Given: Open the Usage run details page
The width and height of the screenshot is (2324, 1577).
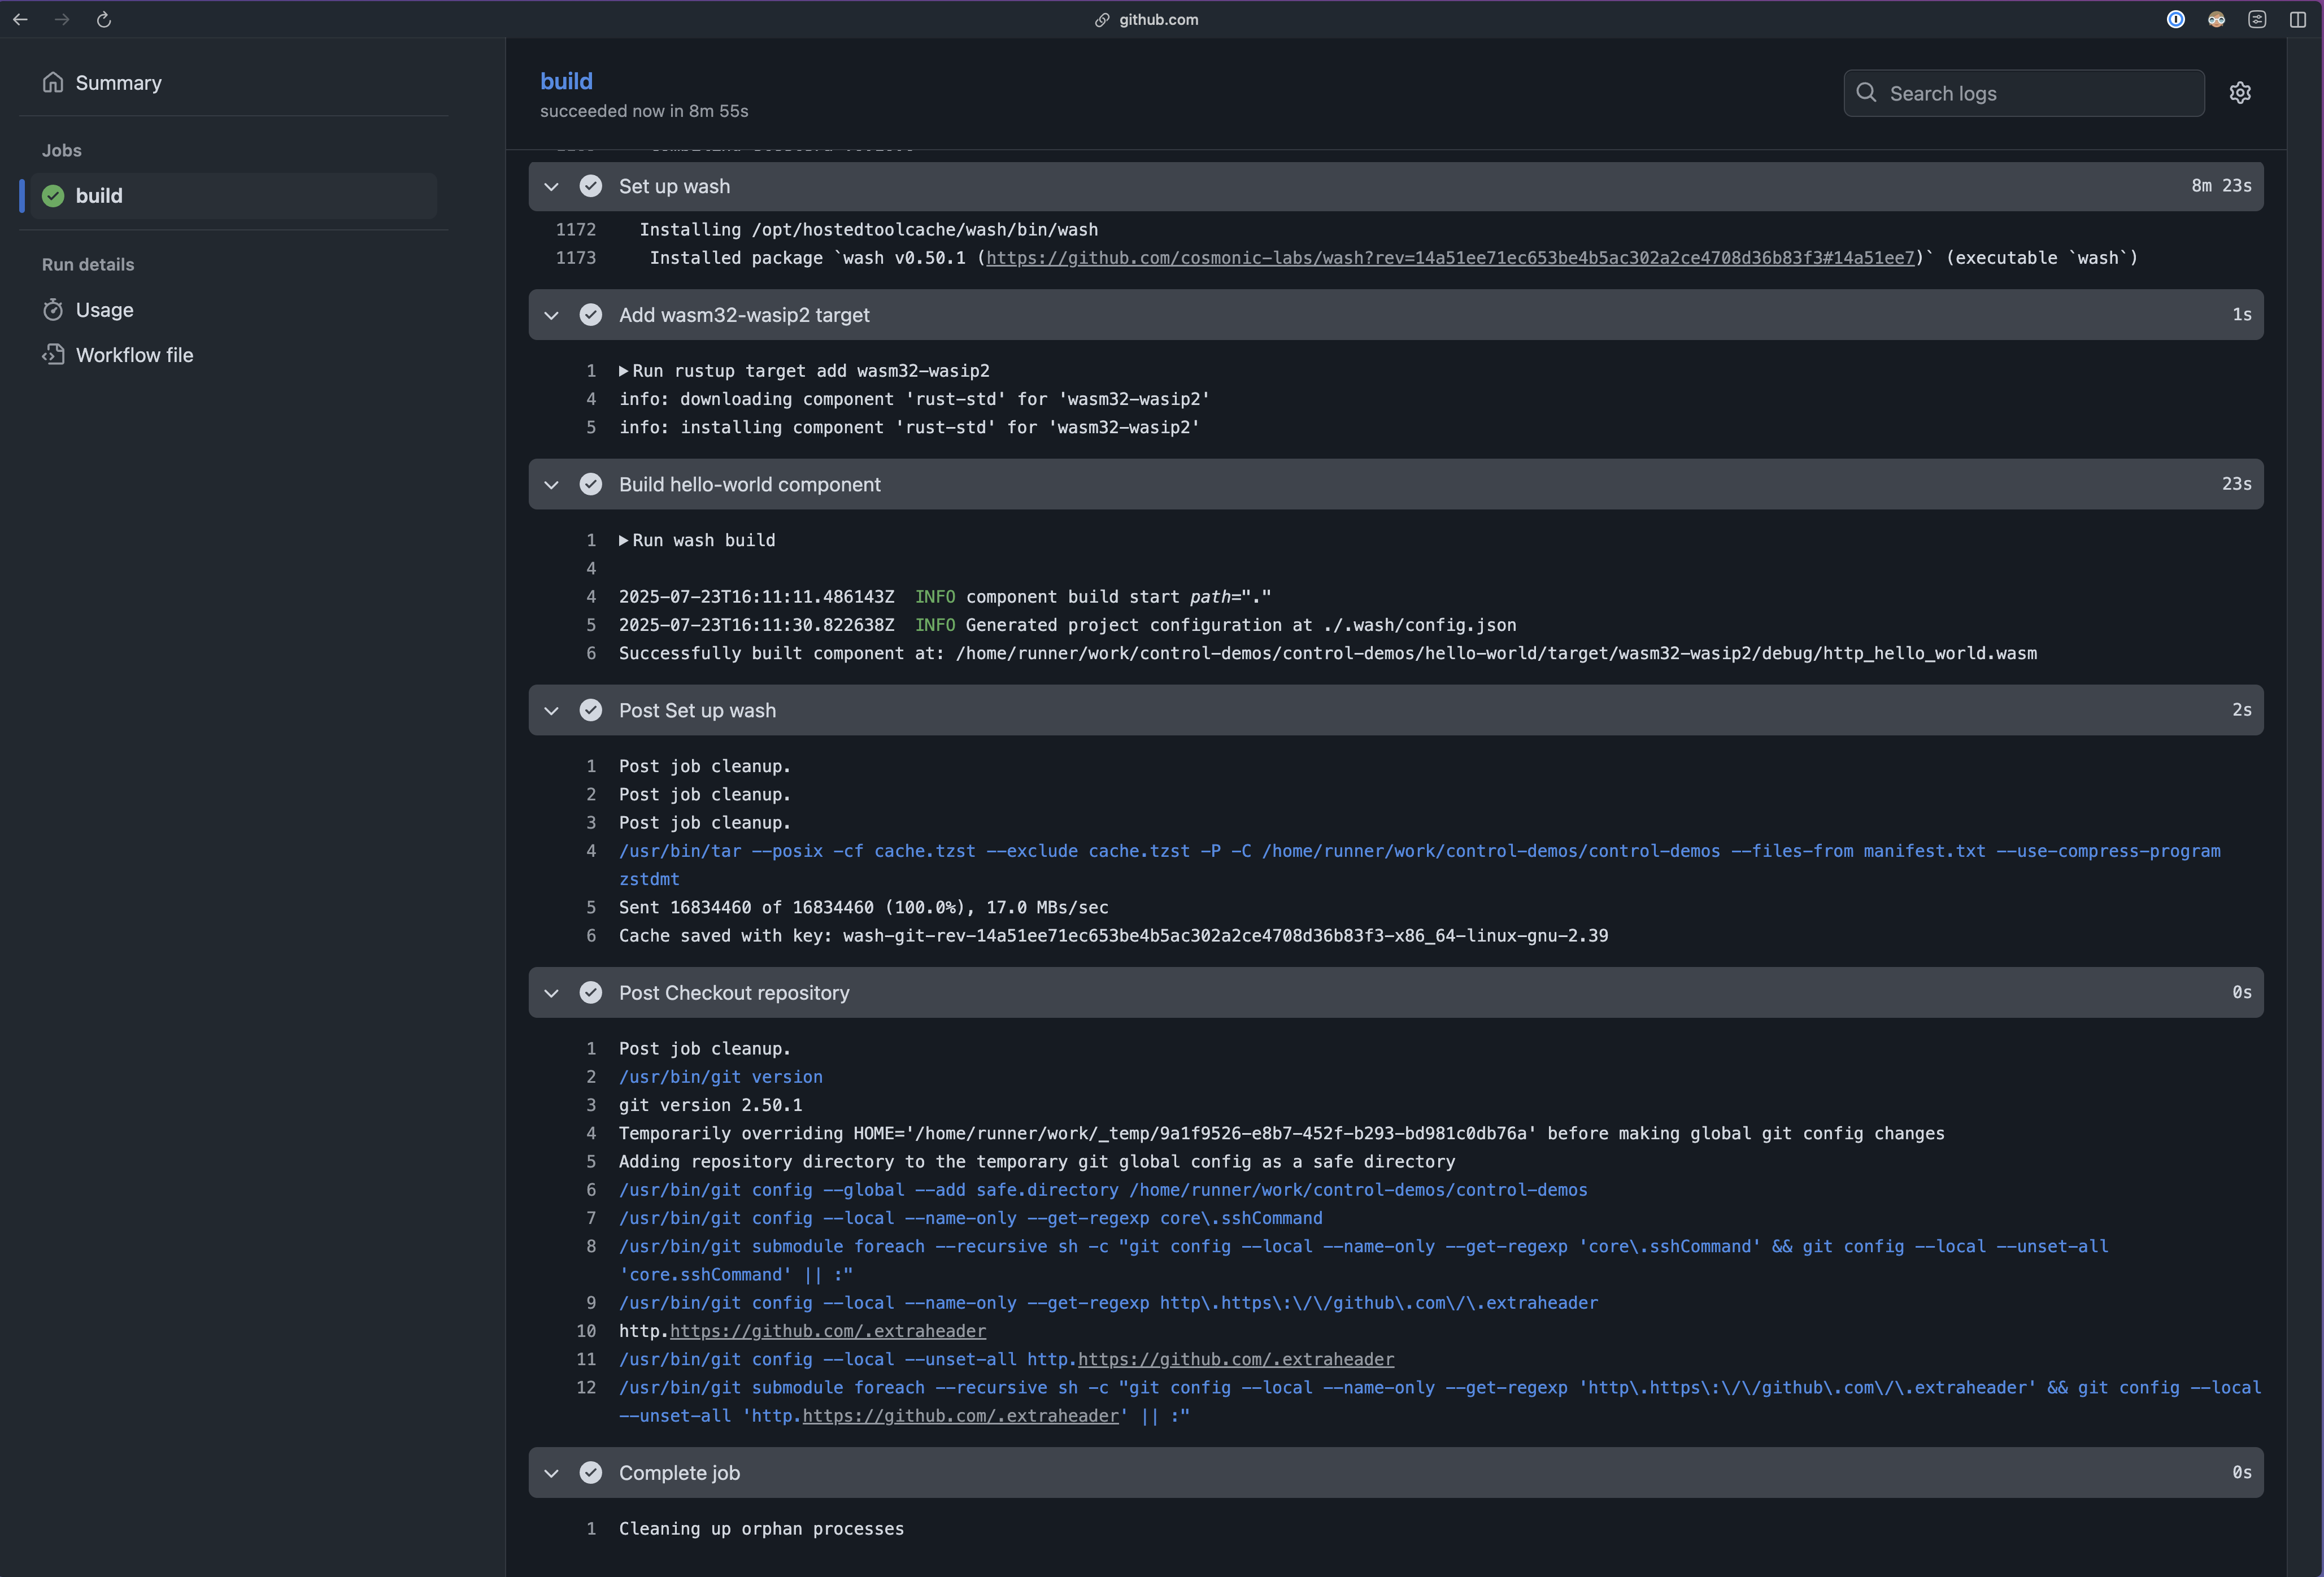Looking at the screenshot, I should click(104, 310).
